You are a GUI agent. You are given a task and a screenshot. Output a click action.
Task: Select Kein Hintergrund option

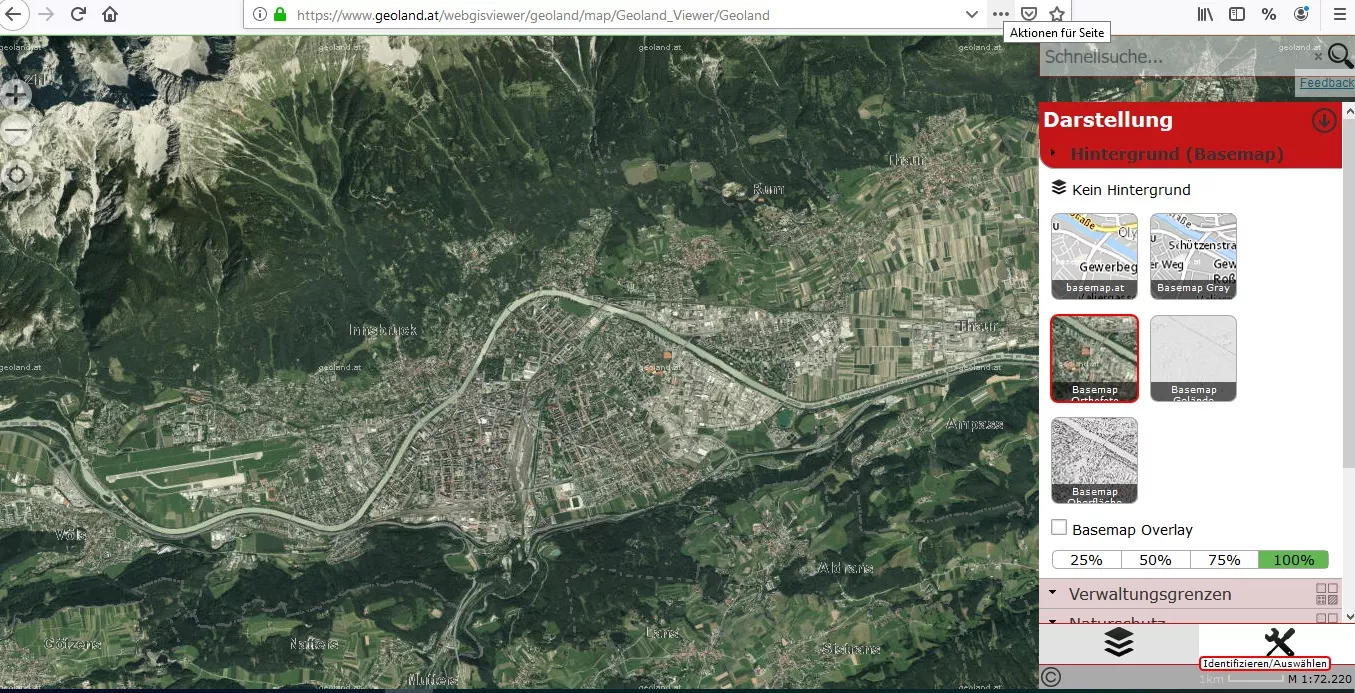(1130, 189)
